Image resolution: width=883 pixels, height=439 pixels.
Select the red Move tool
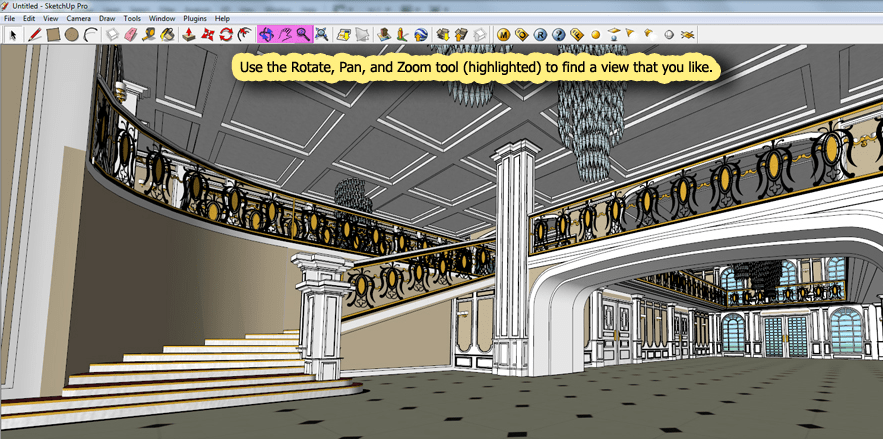coord(208,35)
